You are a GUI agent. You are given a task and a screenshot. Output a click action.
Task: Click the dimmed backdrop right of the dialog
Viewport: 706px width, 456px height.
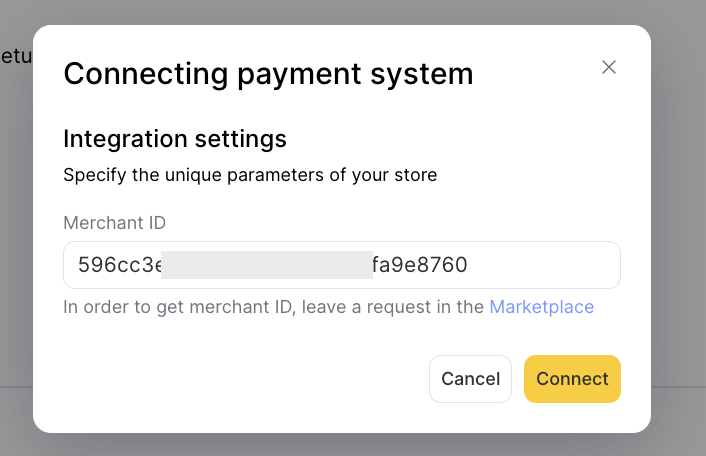[x=679, y=225]
